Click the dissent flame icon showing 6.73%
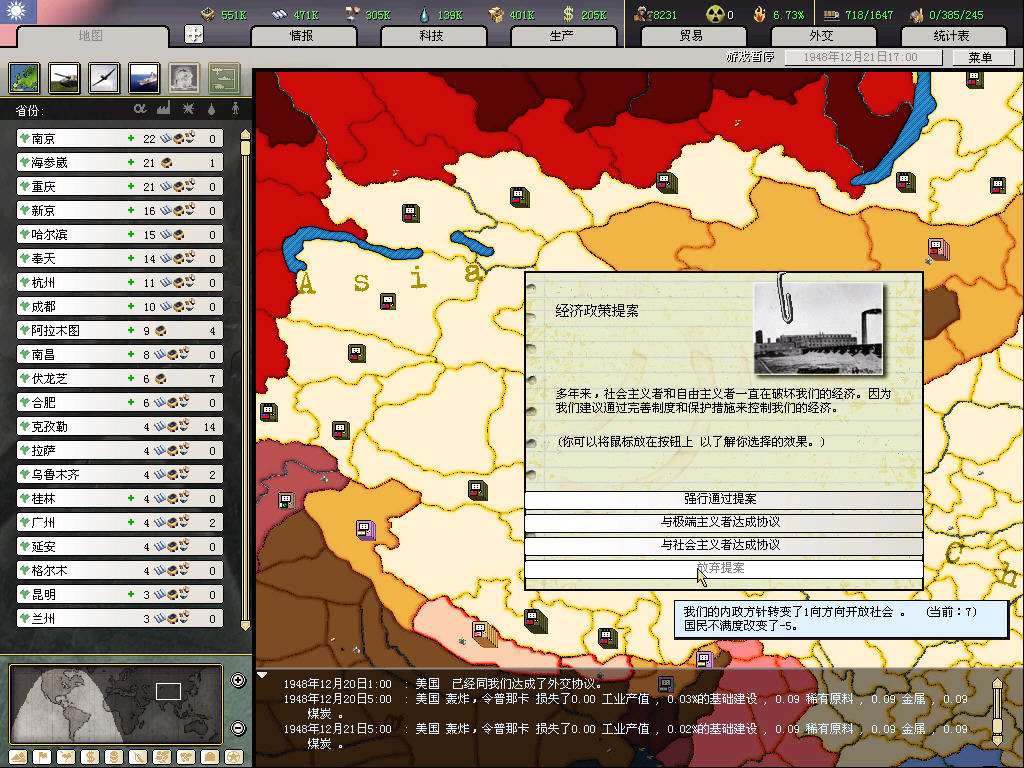The image size is (1024, 768). [x=759, y=14]
